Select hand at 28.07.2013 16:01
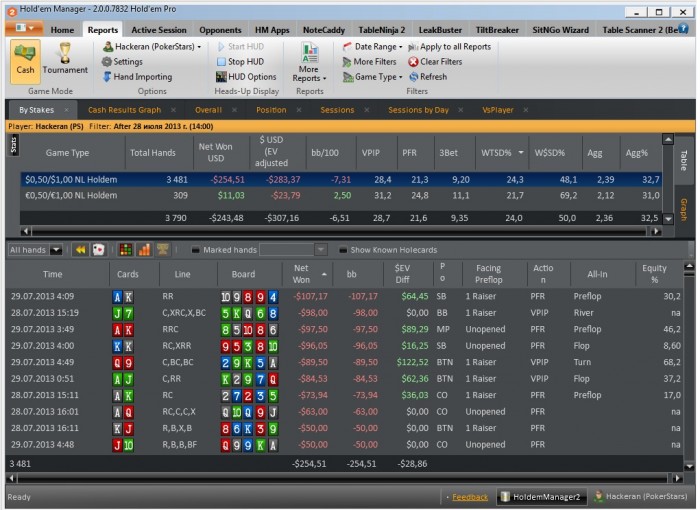700x510 pixels. click(x=344, y=412)
